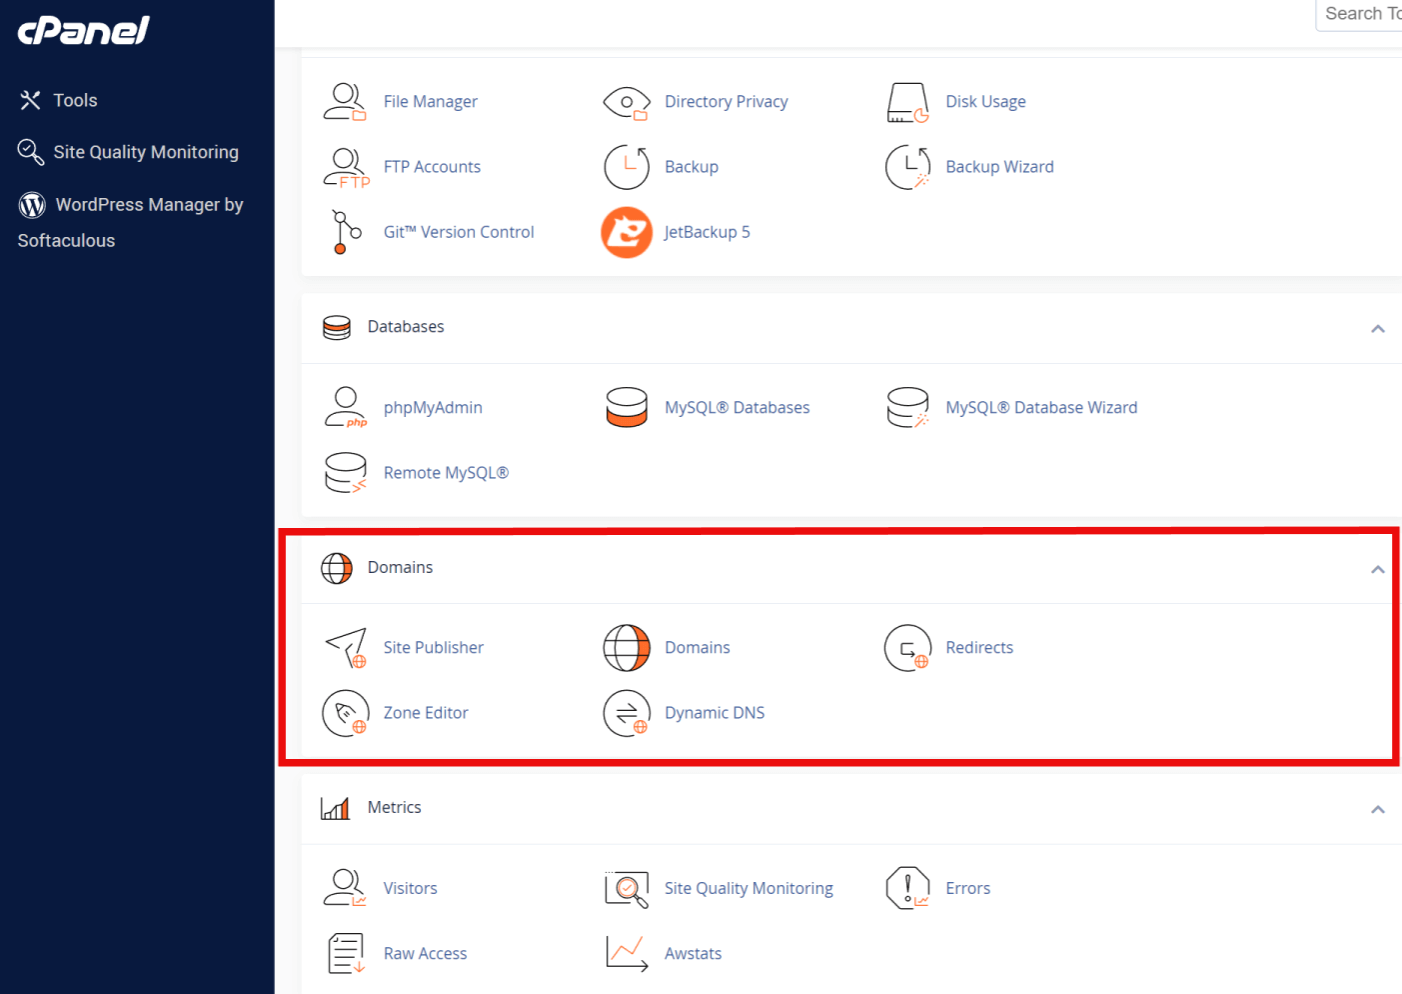Collapse the Domains section chevron
Viewport: 1402px width, 994px height.
click(x=1378, y=569)
